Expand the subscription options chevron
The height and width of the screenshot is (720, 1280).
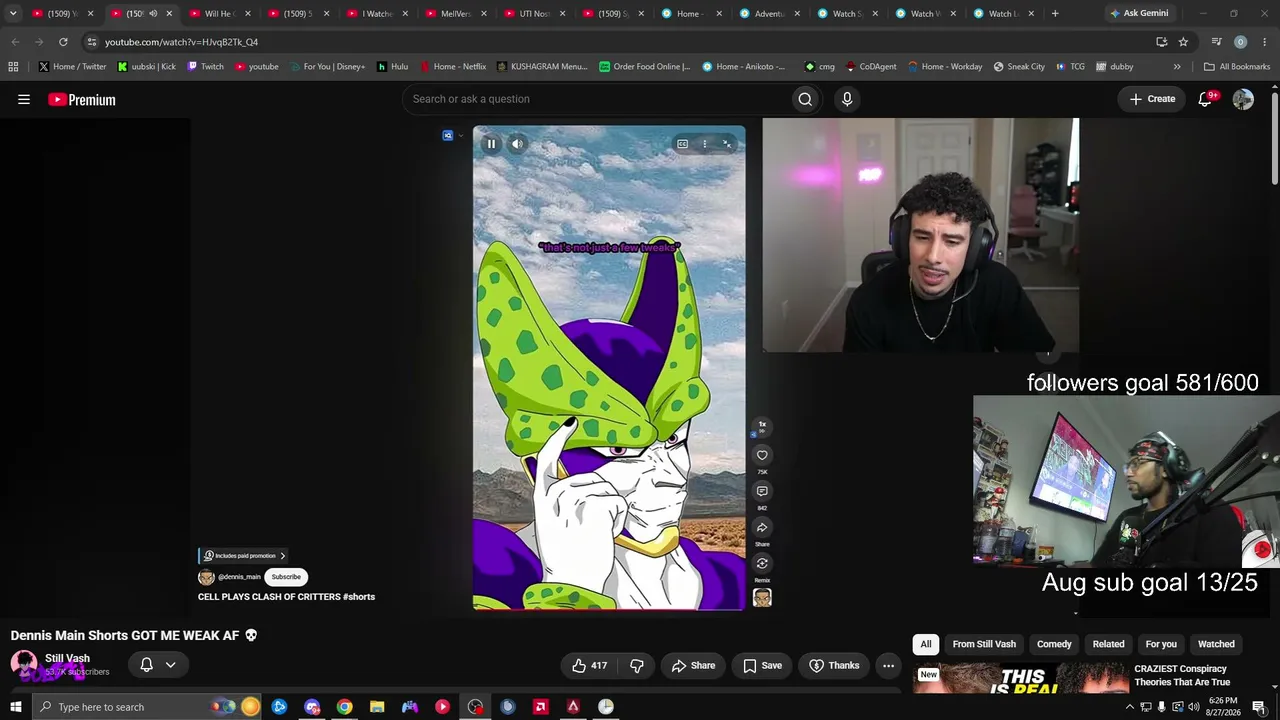pos(171,665)
